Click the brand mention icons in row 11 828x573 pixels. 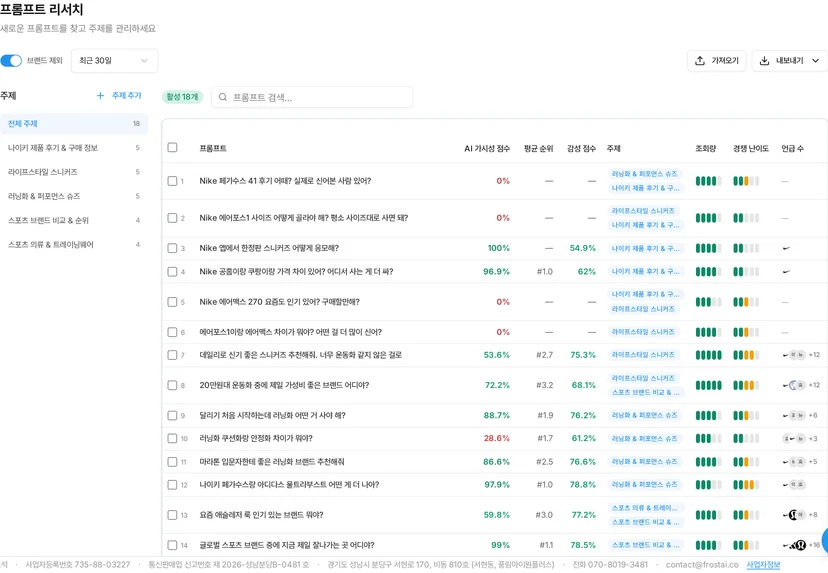[794, 462]
